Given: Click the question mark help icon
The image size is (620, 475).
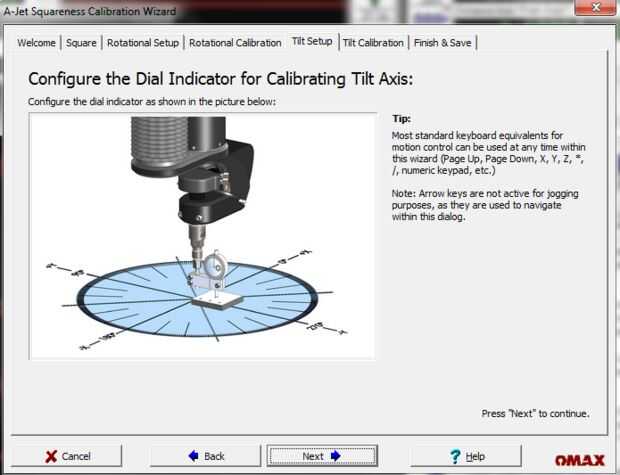Looking at the screenshot, I should (456, 456).
